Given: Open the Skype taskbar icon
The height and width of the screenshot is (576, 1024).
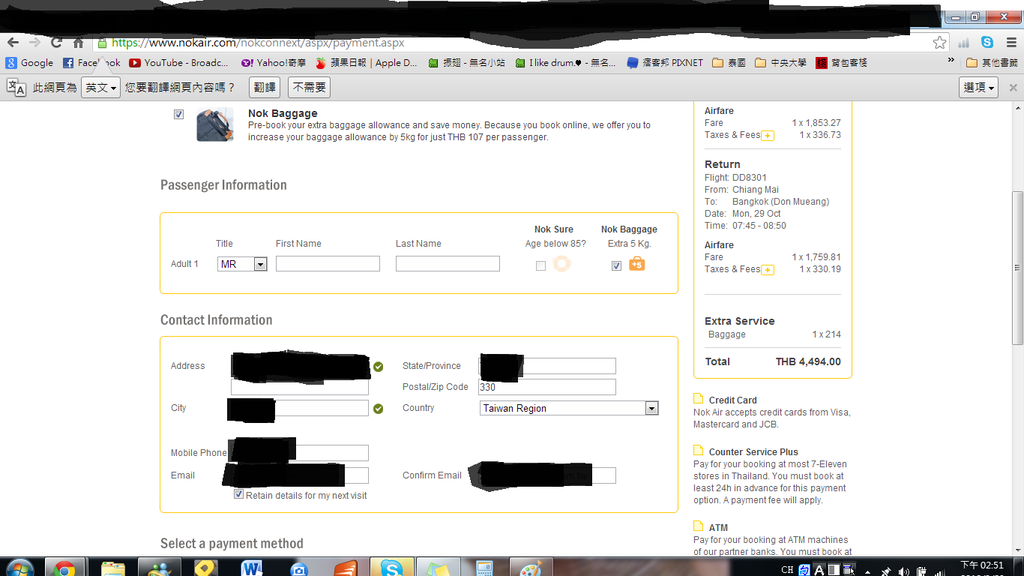Looking at the screenshot, I should pos(391,567).
